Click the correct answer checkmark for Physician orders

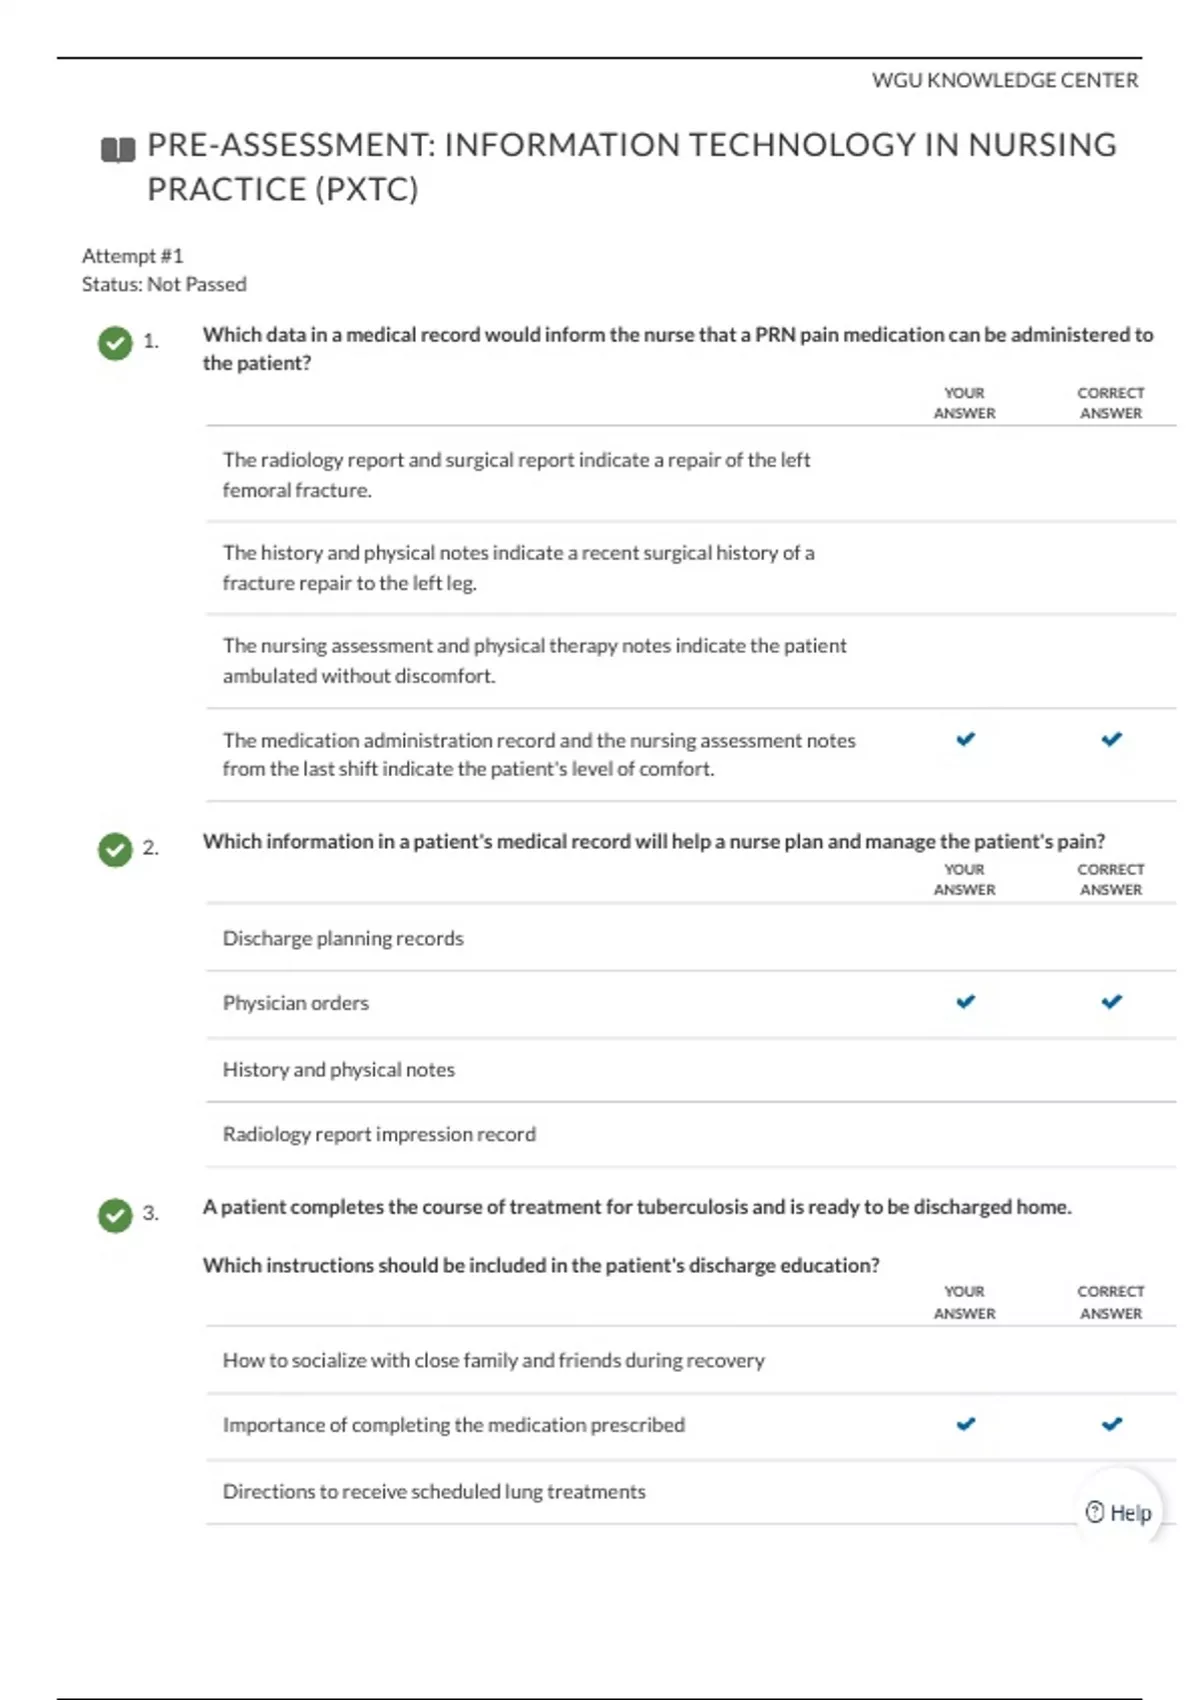click(1111, 1001)
